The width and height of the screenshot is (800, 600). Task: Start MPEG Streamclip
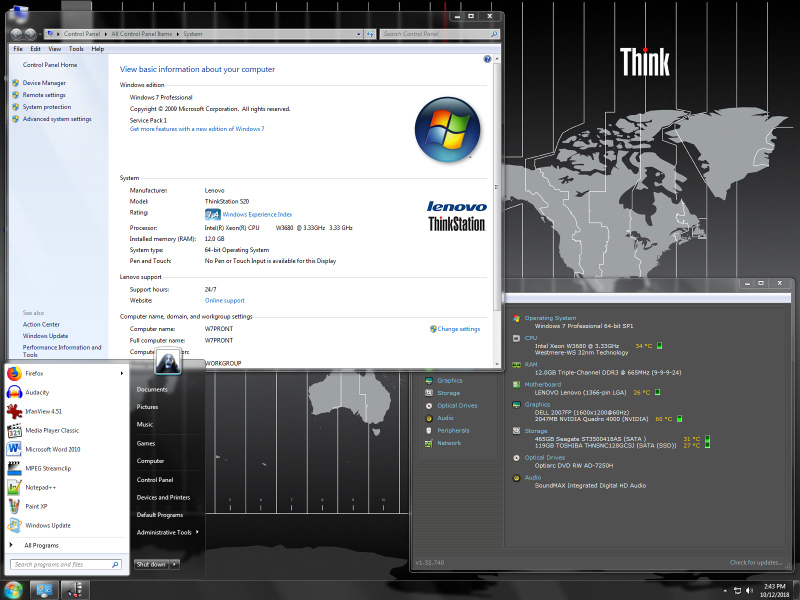[x=48, y=468]
